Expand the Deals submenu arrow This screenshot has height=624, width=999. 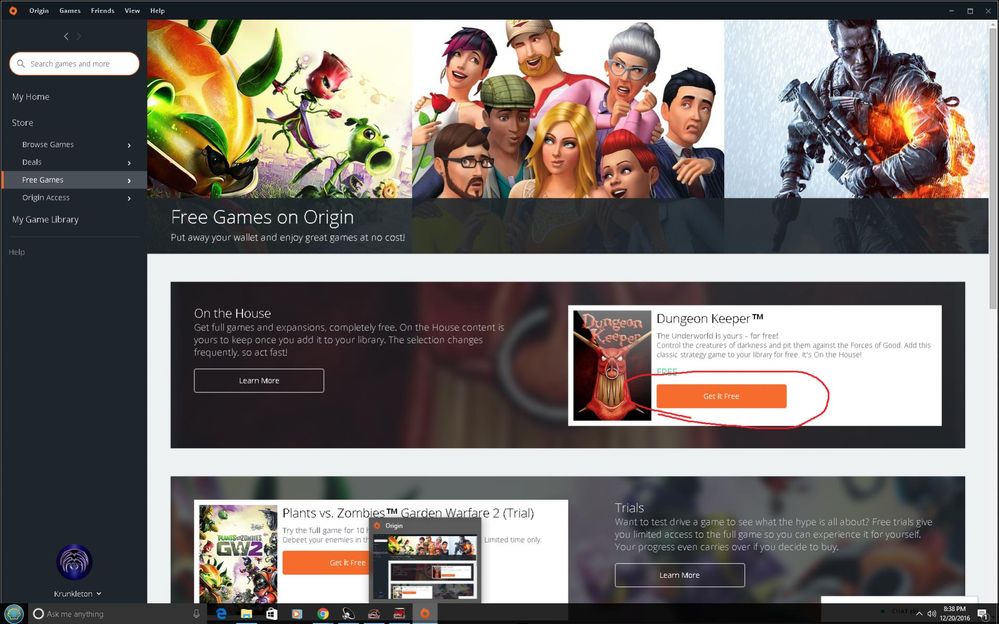pos(129,163)
